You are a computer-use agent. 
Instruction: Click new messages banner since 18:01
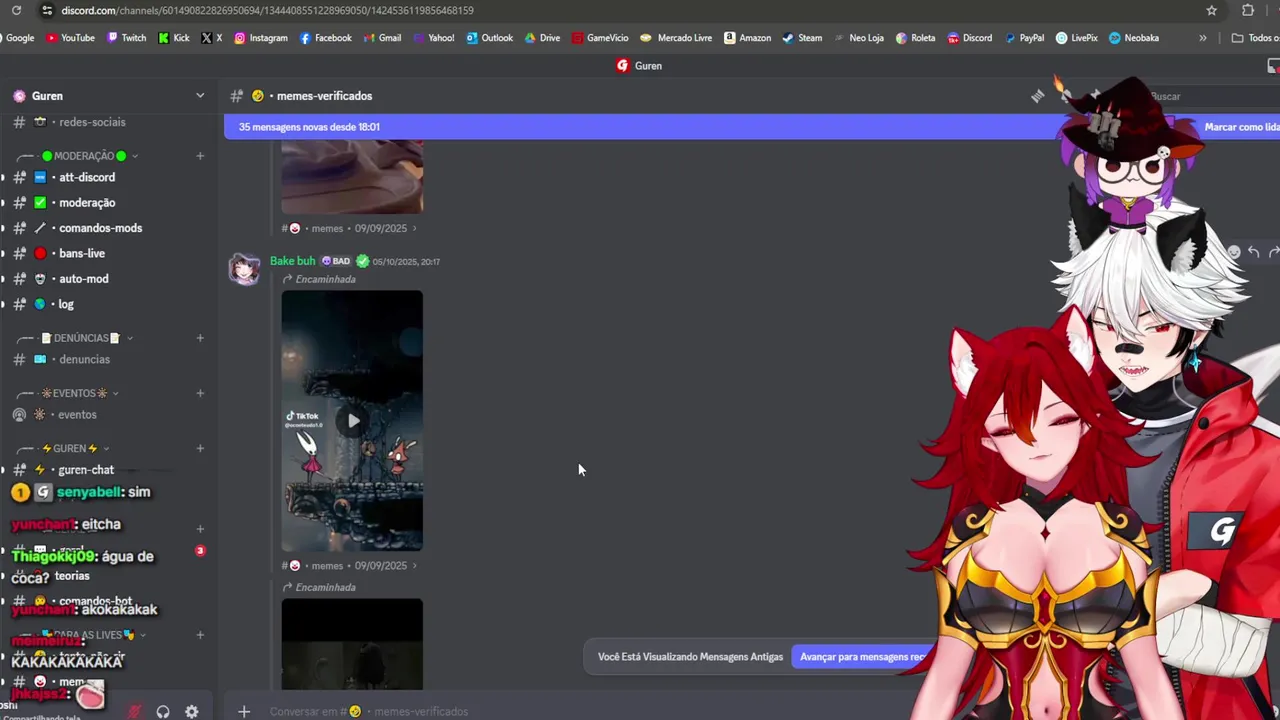point(309,127)
